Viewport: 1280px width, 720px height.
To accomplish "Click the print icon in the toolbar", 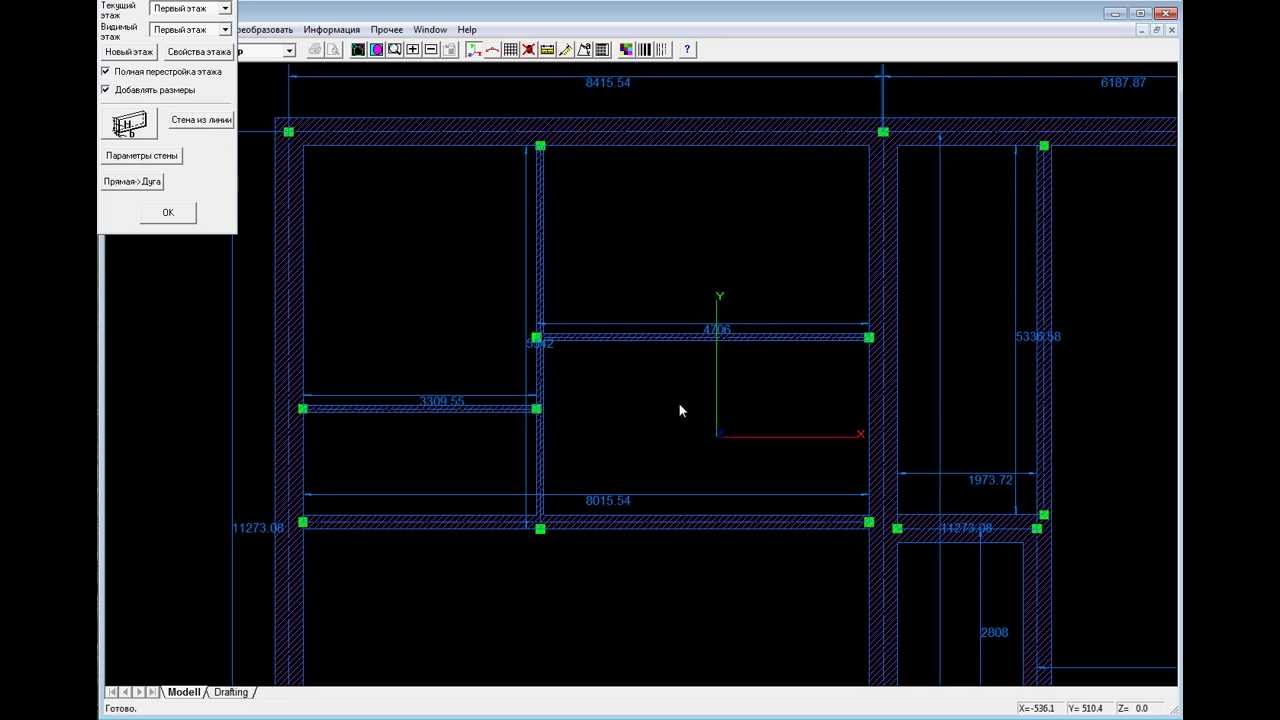I will tap(316, 50).
